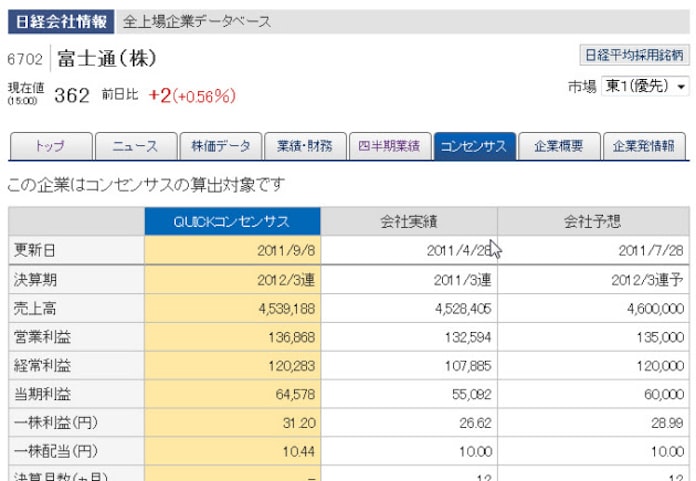
Task: Click the change value +2(+0.56%)
Action: [192, 95]
